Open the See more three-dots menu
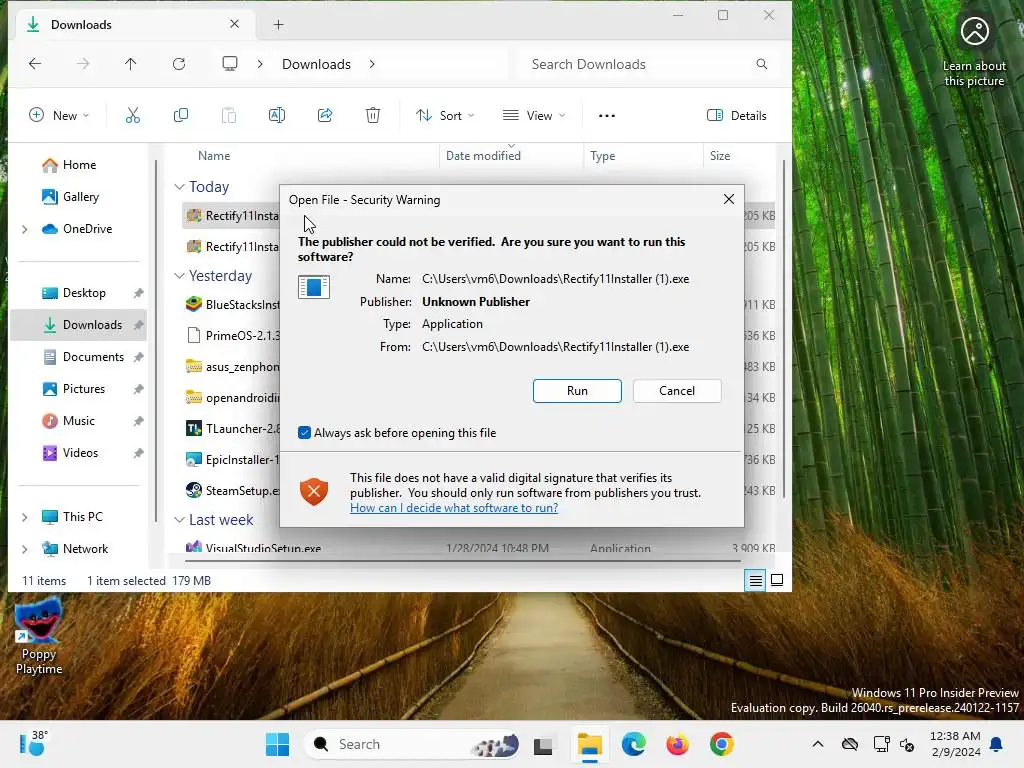Image resolution: width=1024 pixels, height=768 pixels. [607, 116]
